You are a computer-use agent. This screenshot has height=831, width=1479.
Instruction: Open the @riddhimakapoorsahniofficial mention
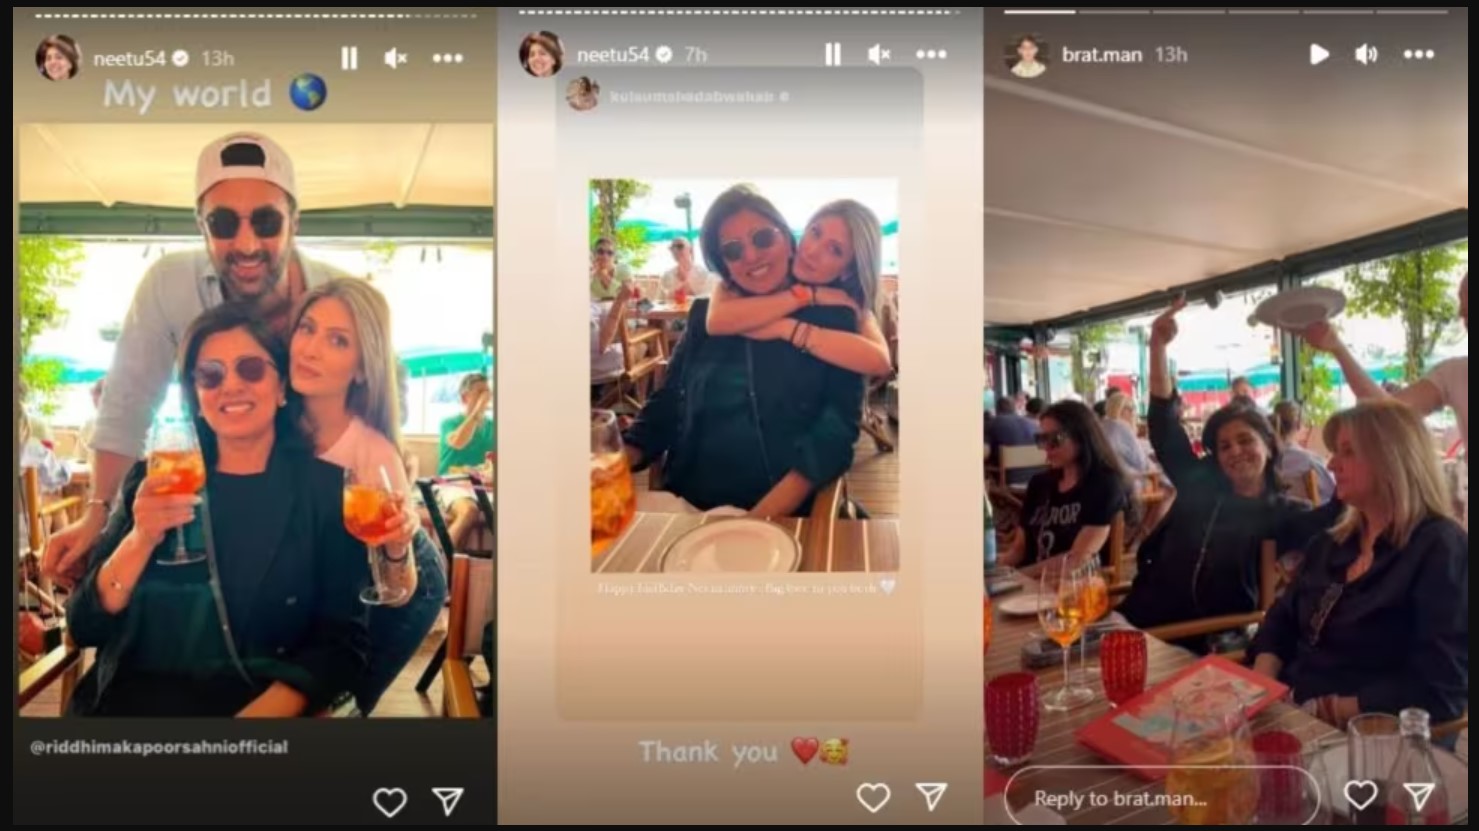point(159,747)
